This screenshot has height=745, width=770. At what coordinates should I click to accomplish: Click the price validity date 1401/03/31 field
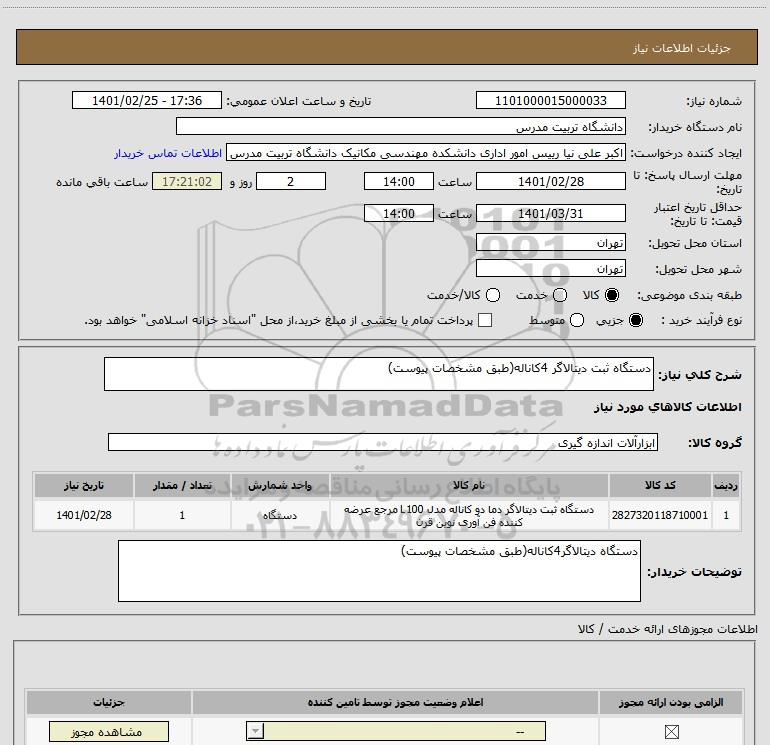coord(550,214)
